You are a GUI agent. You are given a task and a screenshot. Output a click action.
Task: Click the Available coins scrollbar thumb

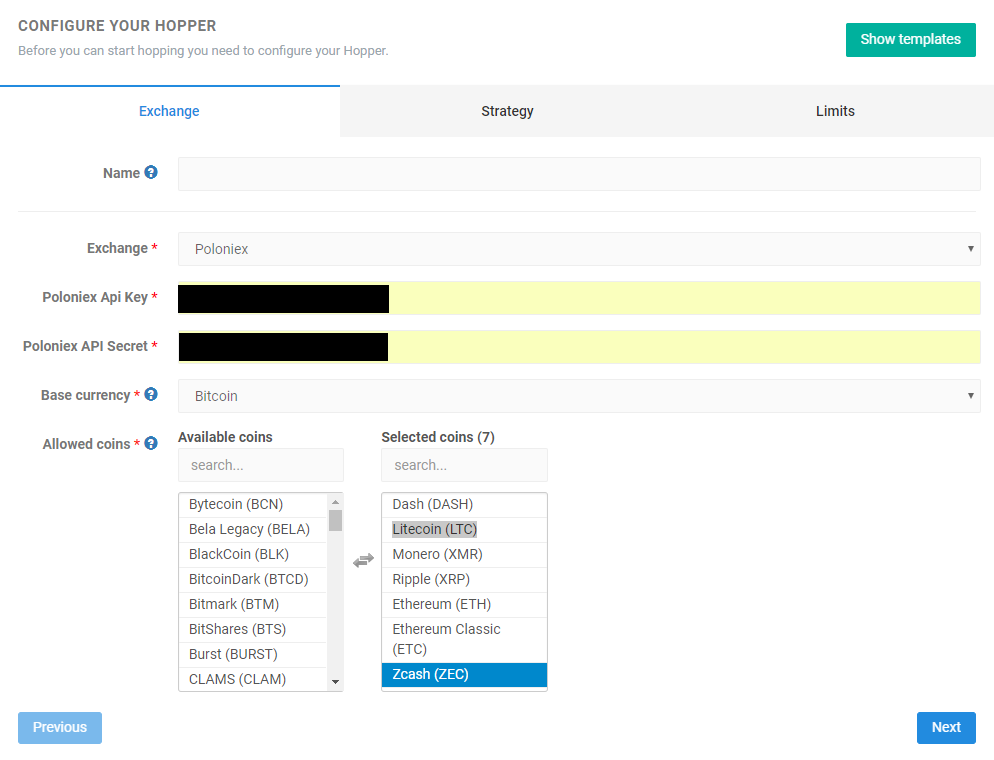pyautogui.click(x=335, y=520)
